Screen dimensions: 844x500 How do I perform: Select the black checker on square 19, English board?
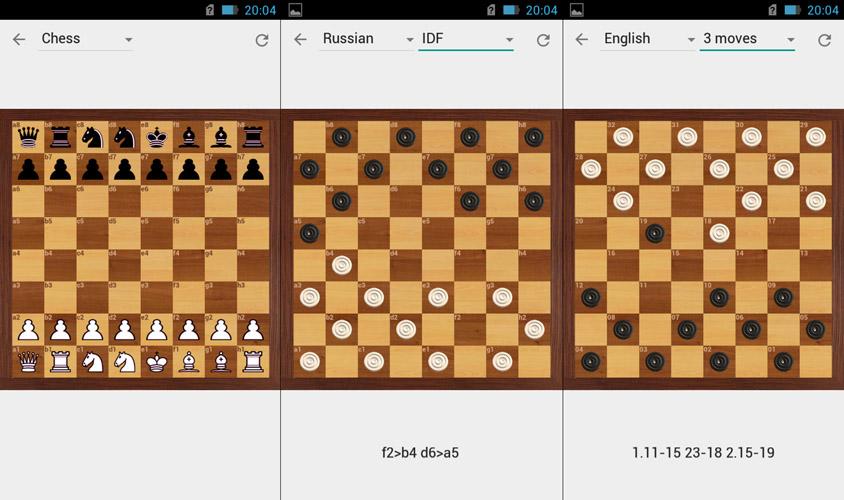pos(655,233)
